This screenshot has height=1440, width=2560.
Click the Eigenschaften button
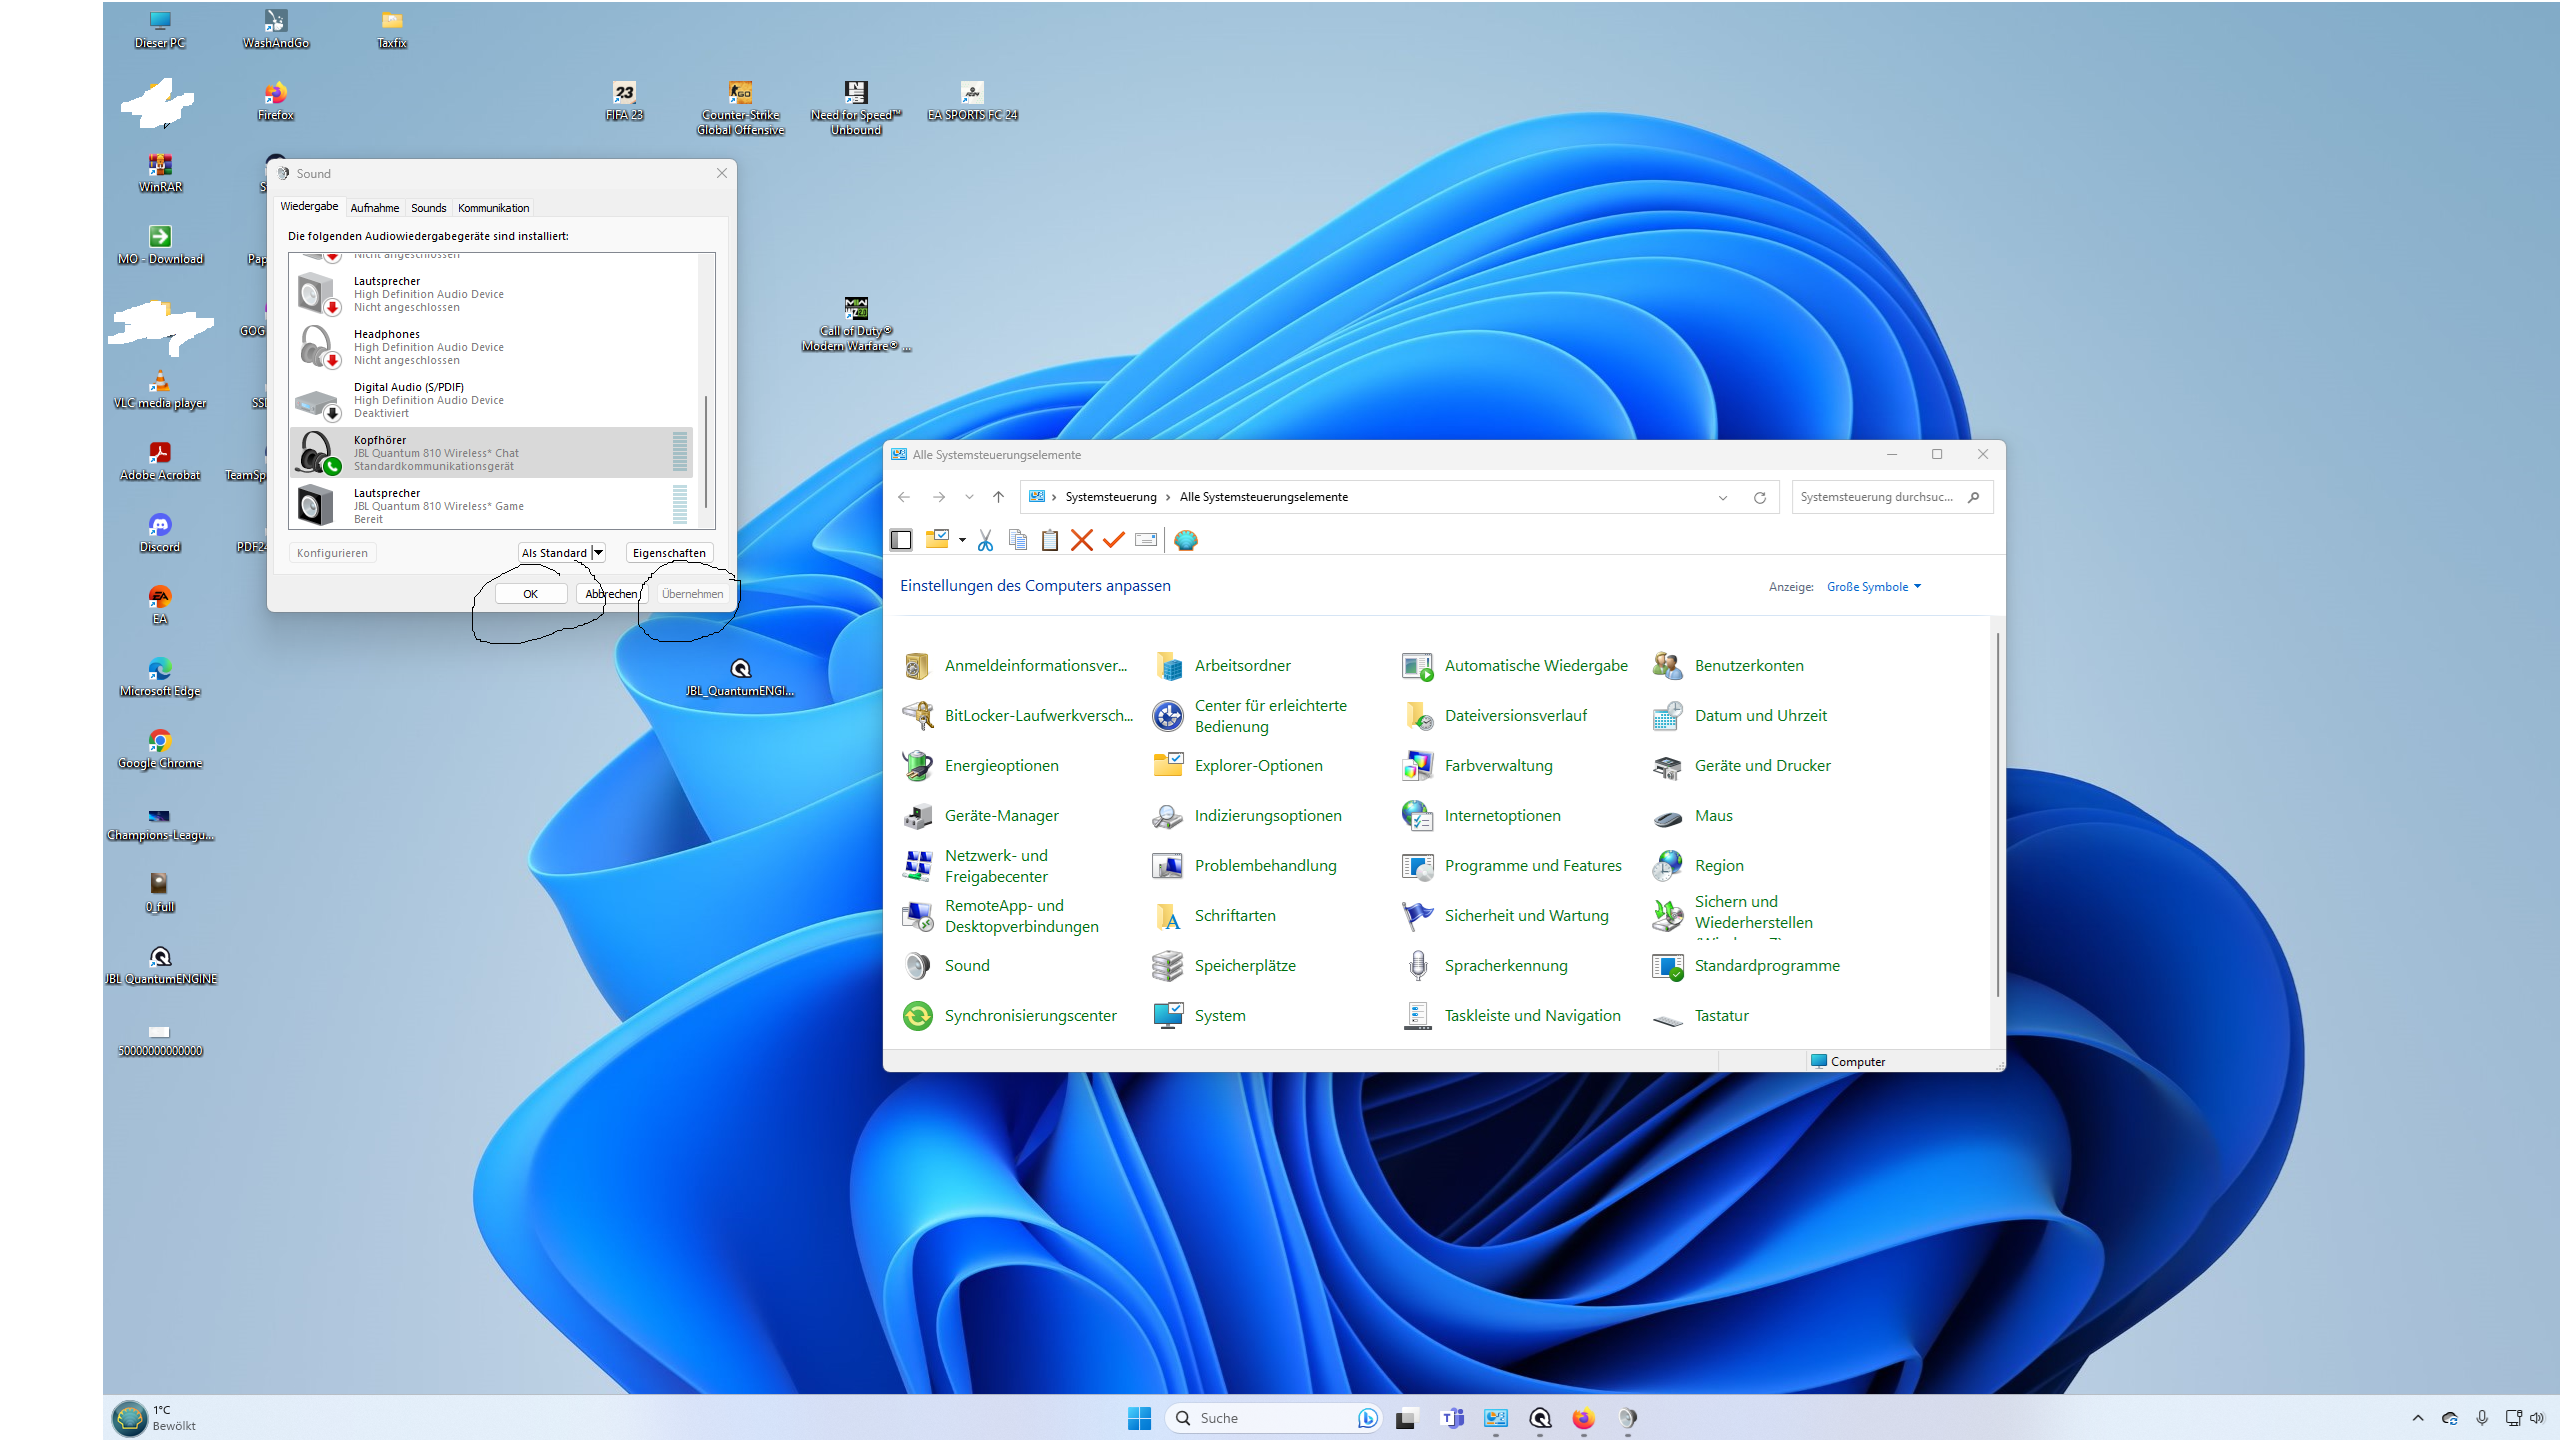pos(668,553)
